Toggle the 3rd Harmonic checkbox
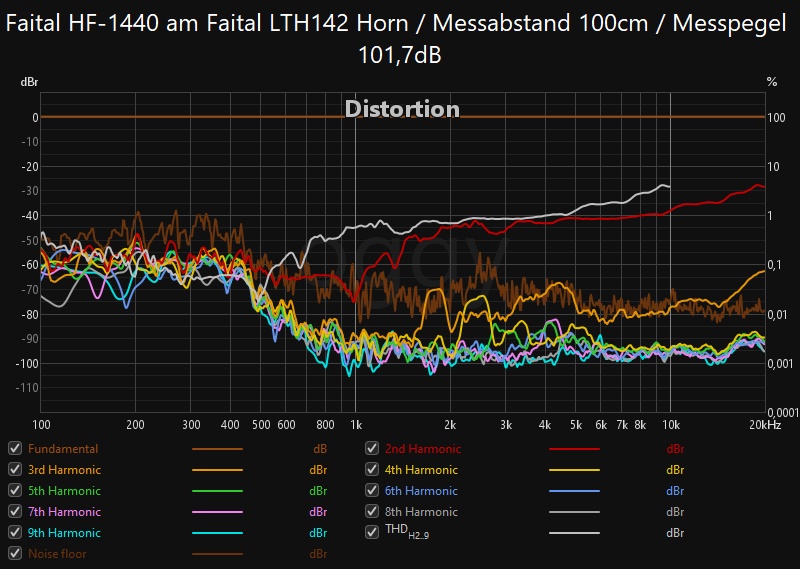Image resolution: width=800 pixels, height=569 pixels. pyautogui.click(x=15, y=469)
